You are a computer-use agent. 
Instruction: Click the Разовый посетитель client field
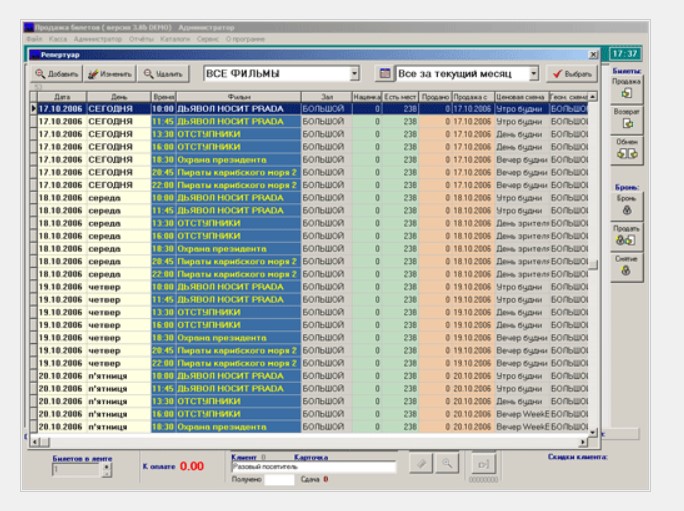pyautogui.click(x=313, y=467)
